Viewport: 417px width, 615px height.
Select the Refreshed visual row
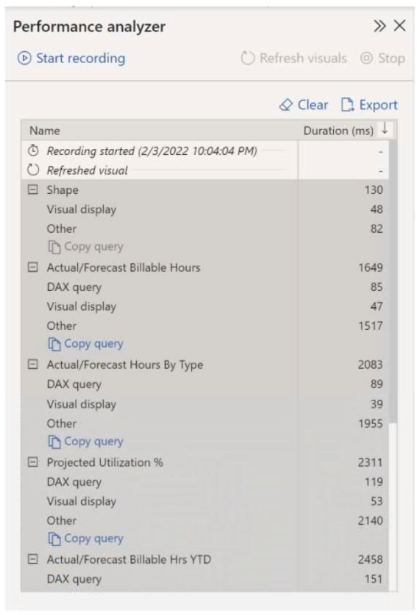pyautogui.click(x=205, y=171)
